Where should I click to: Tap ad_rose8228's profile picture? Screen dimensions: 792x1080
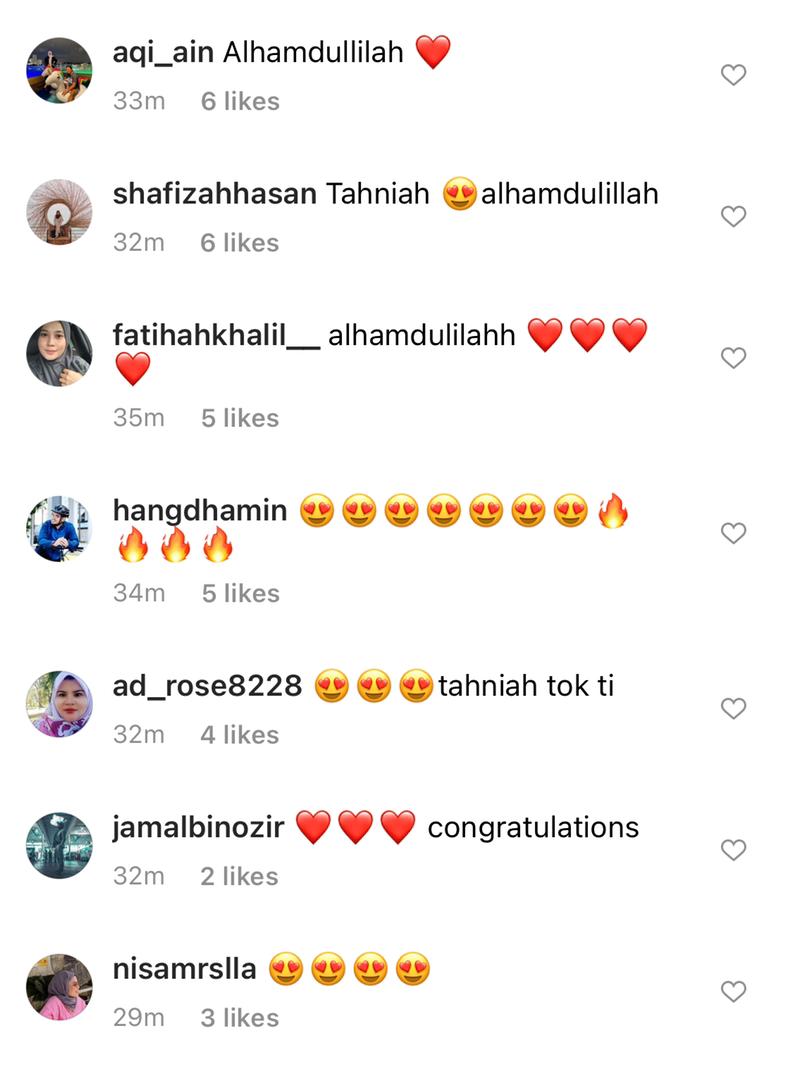click(x=59, y=704)
